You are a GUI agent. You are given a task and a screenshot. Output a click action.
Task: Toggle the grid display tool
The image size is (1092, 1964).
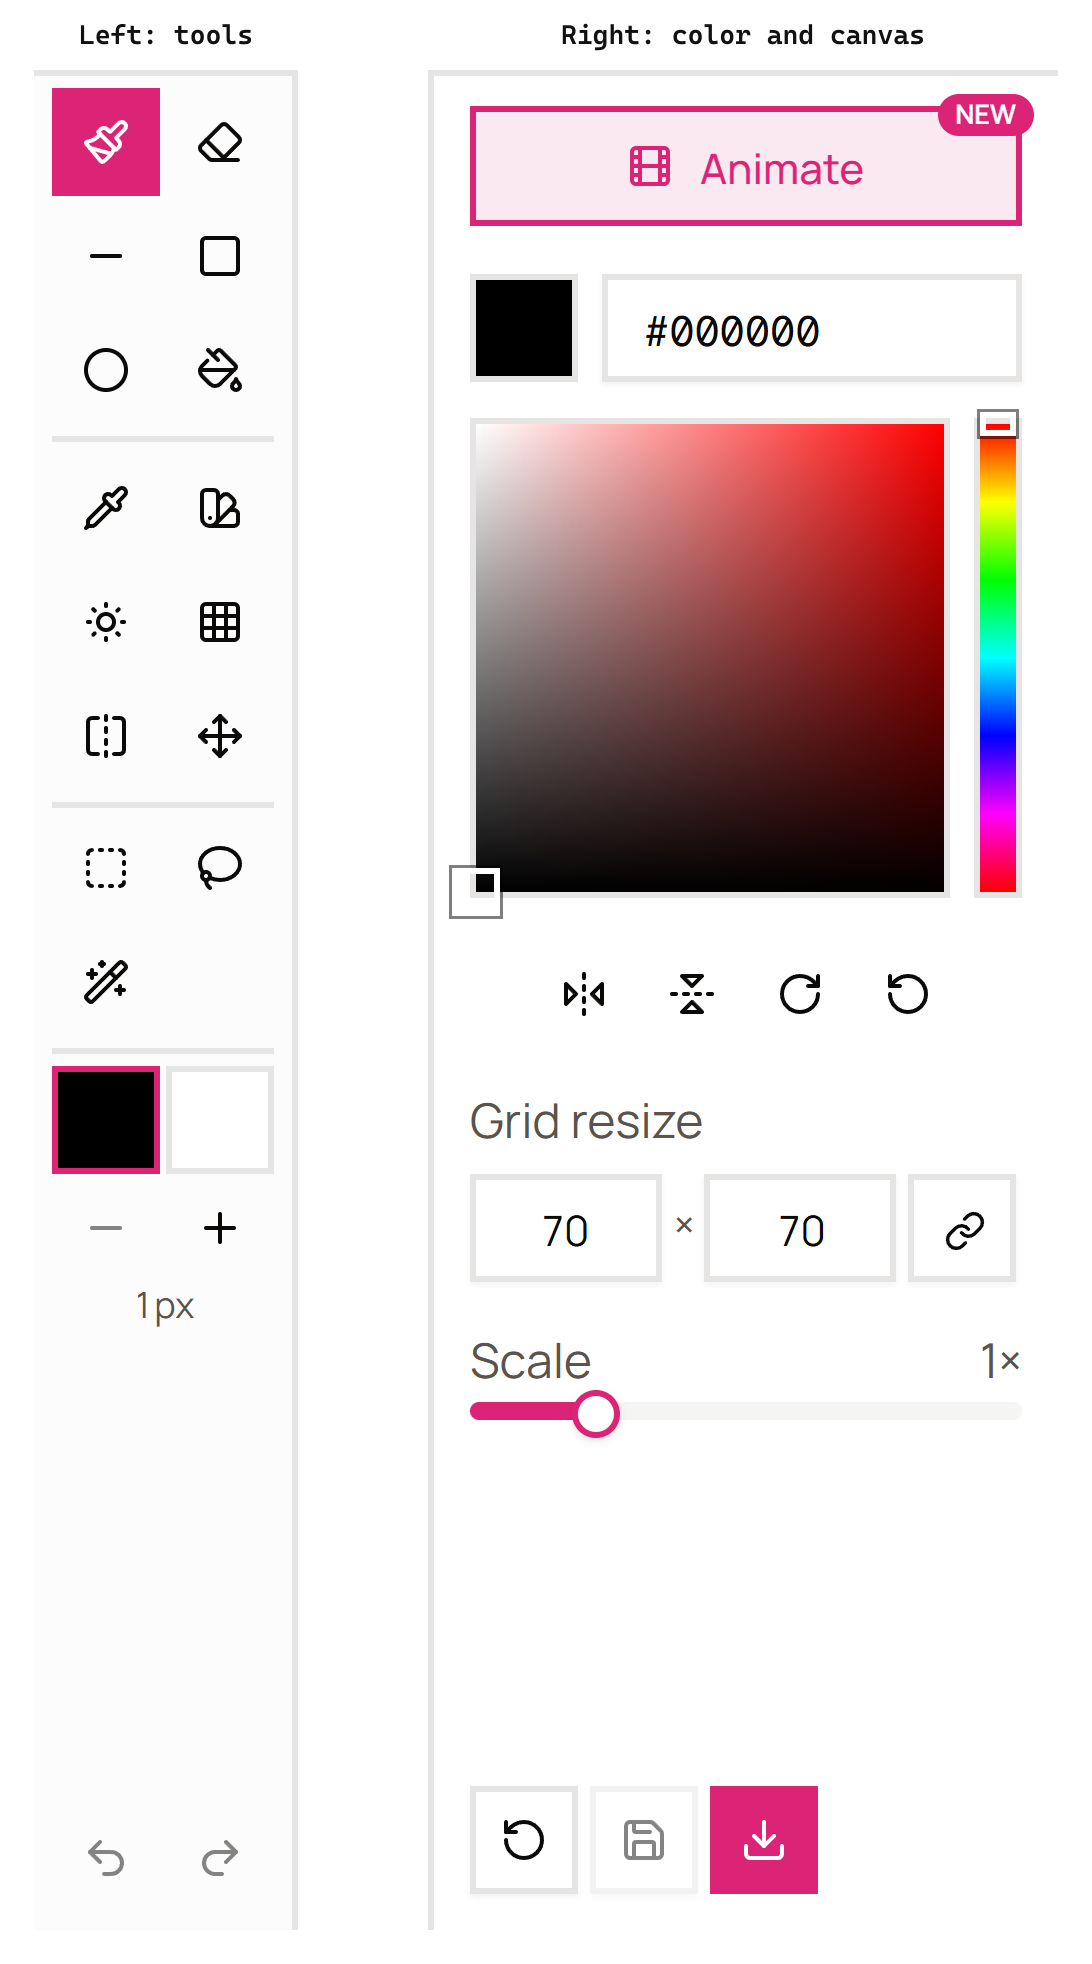click(x=220, y=622)
